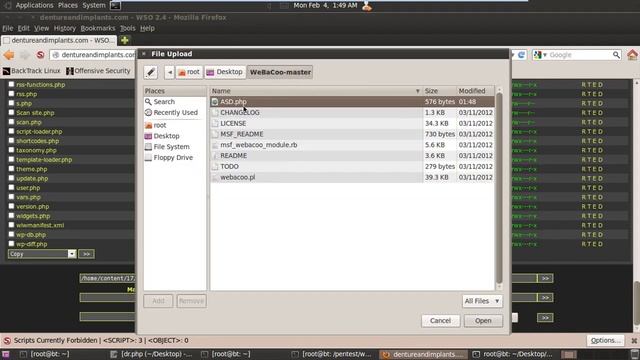640x360 pixels.
Task: Open a new tab with plus icon
Action: (x=124, y=40)
